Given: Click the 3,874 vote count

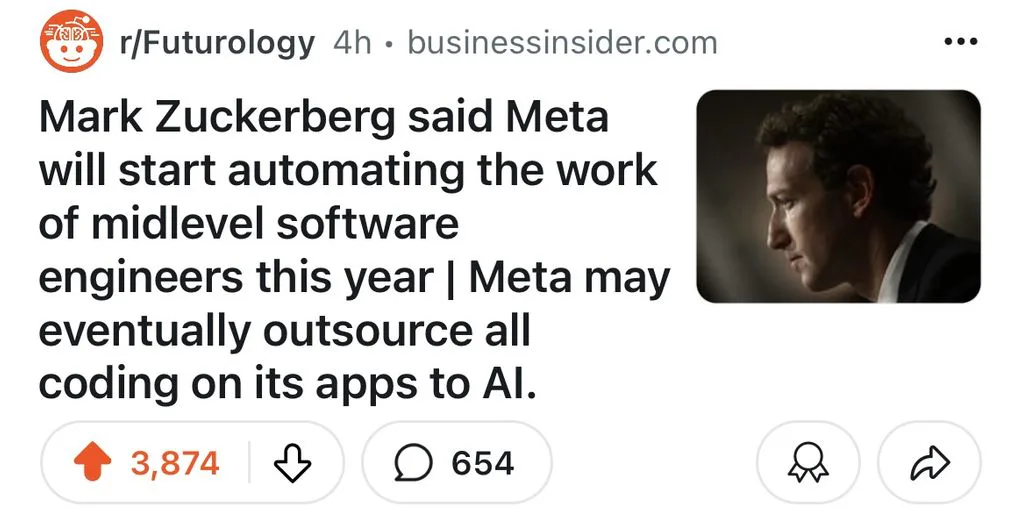Looking at the screenshot, I should (175, 463).
